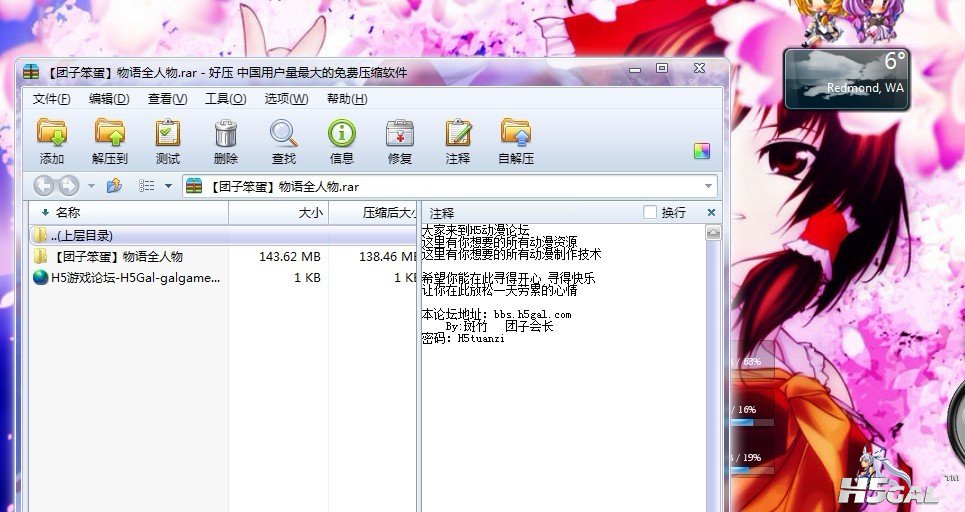Open the colorful skin icon on toolbar
Image resolution: width=965 pixels, height=512 pixels.
[702, 151]
